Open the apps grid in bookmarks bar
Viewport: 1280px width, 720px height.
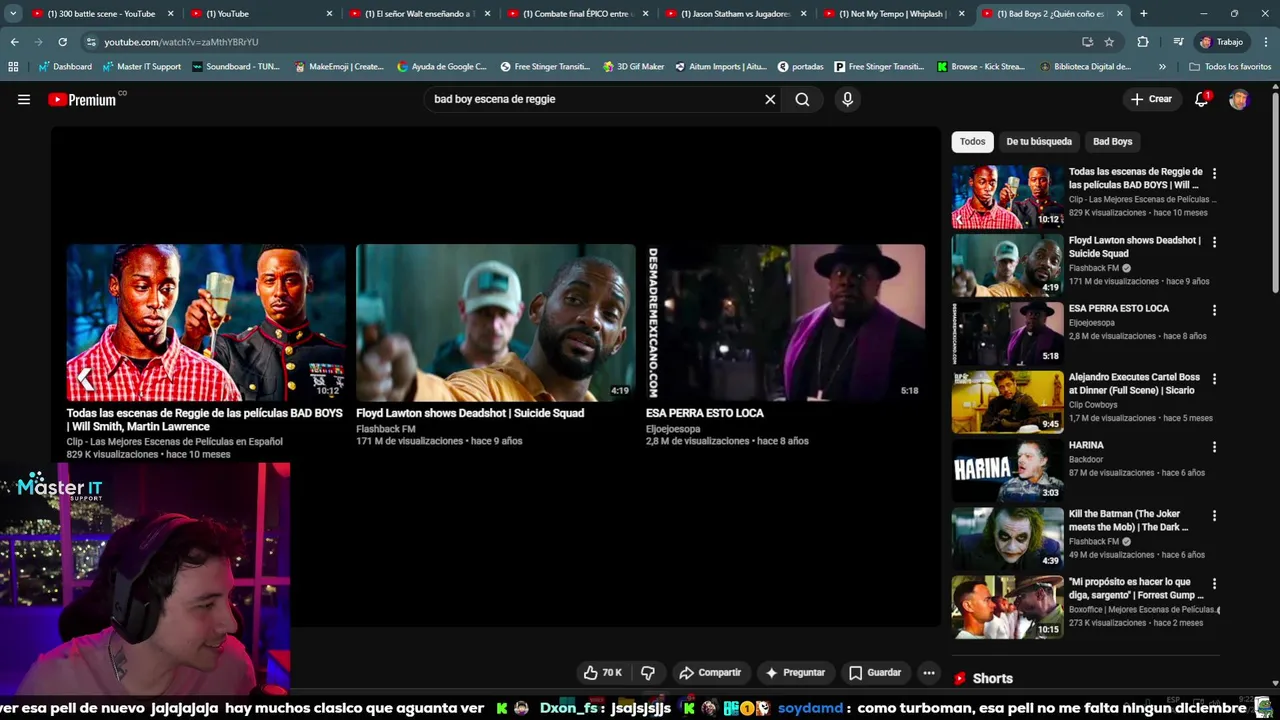13,67
